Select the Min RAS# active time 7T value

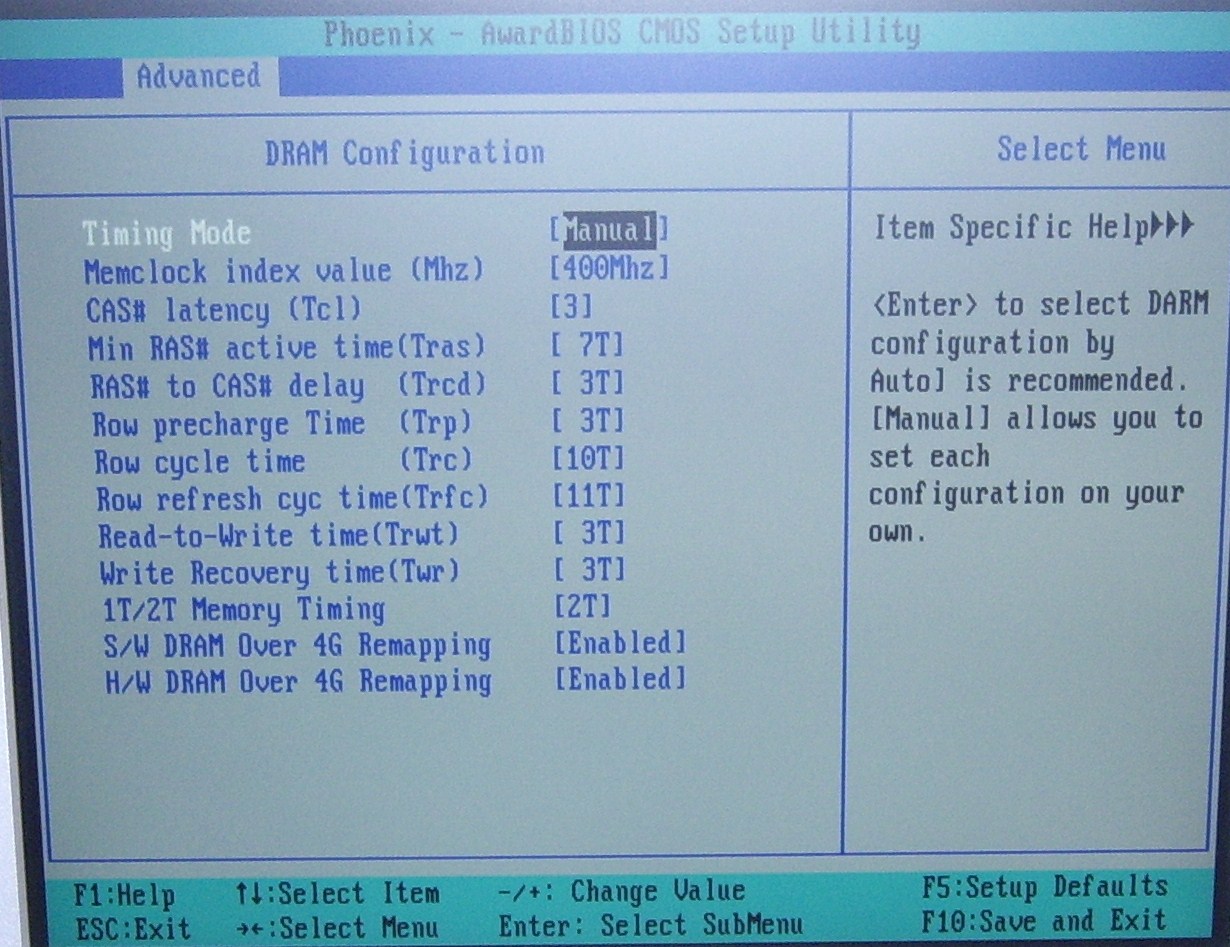coord(588,345)
